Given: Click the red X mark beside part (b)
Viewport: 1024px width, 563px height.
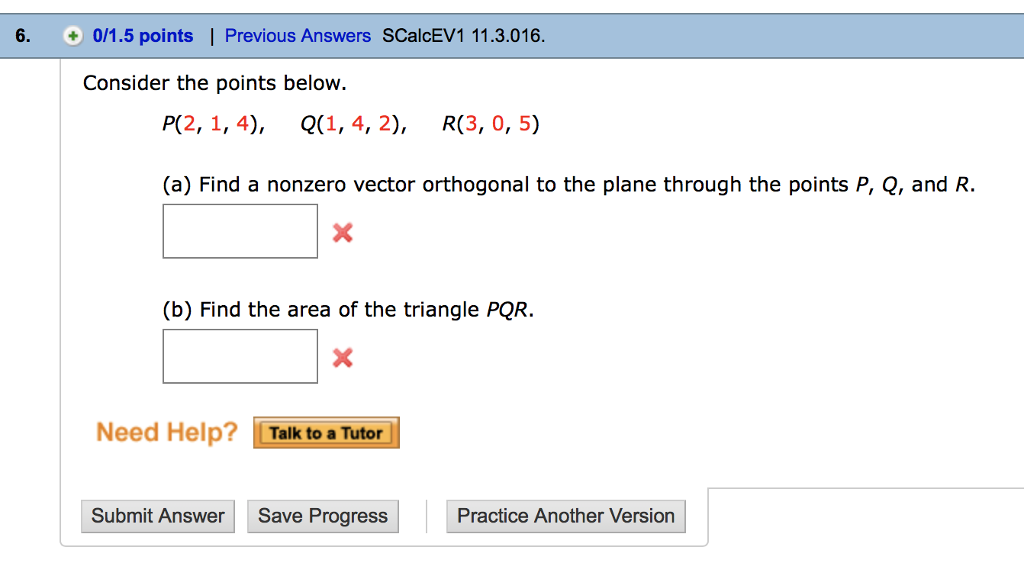Looking at the screenshot, I should click(343, 357).
